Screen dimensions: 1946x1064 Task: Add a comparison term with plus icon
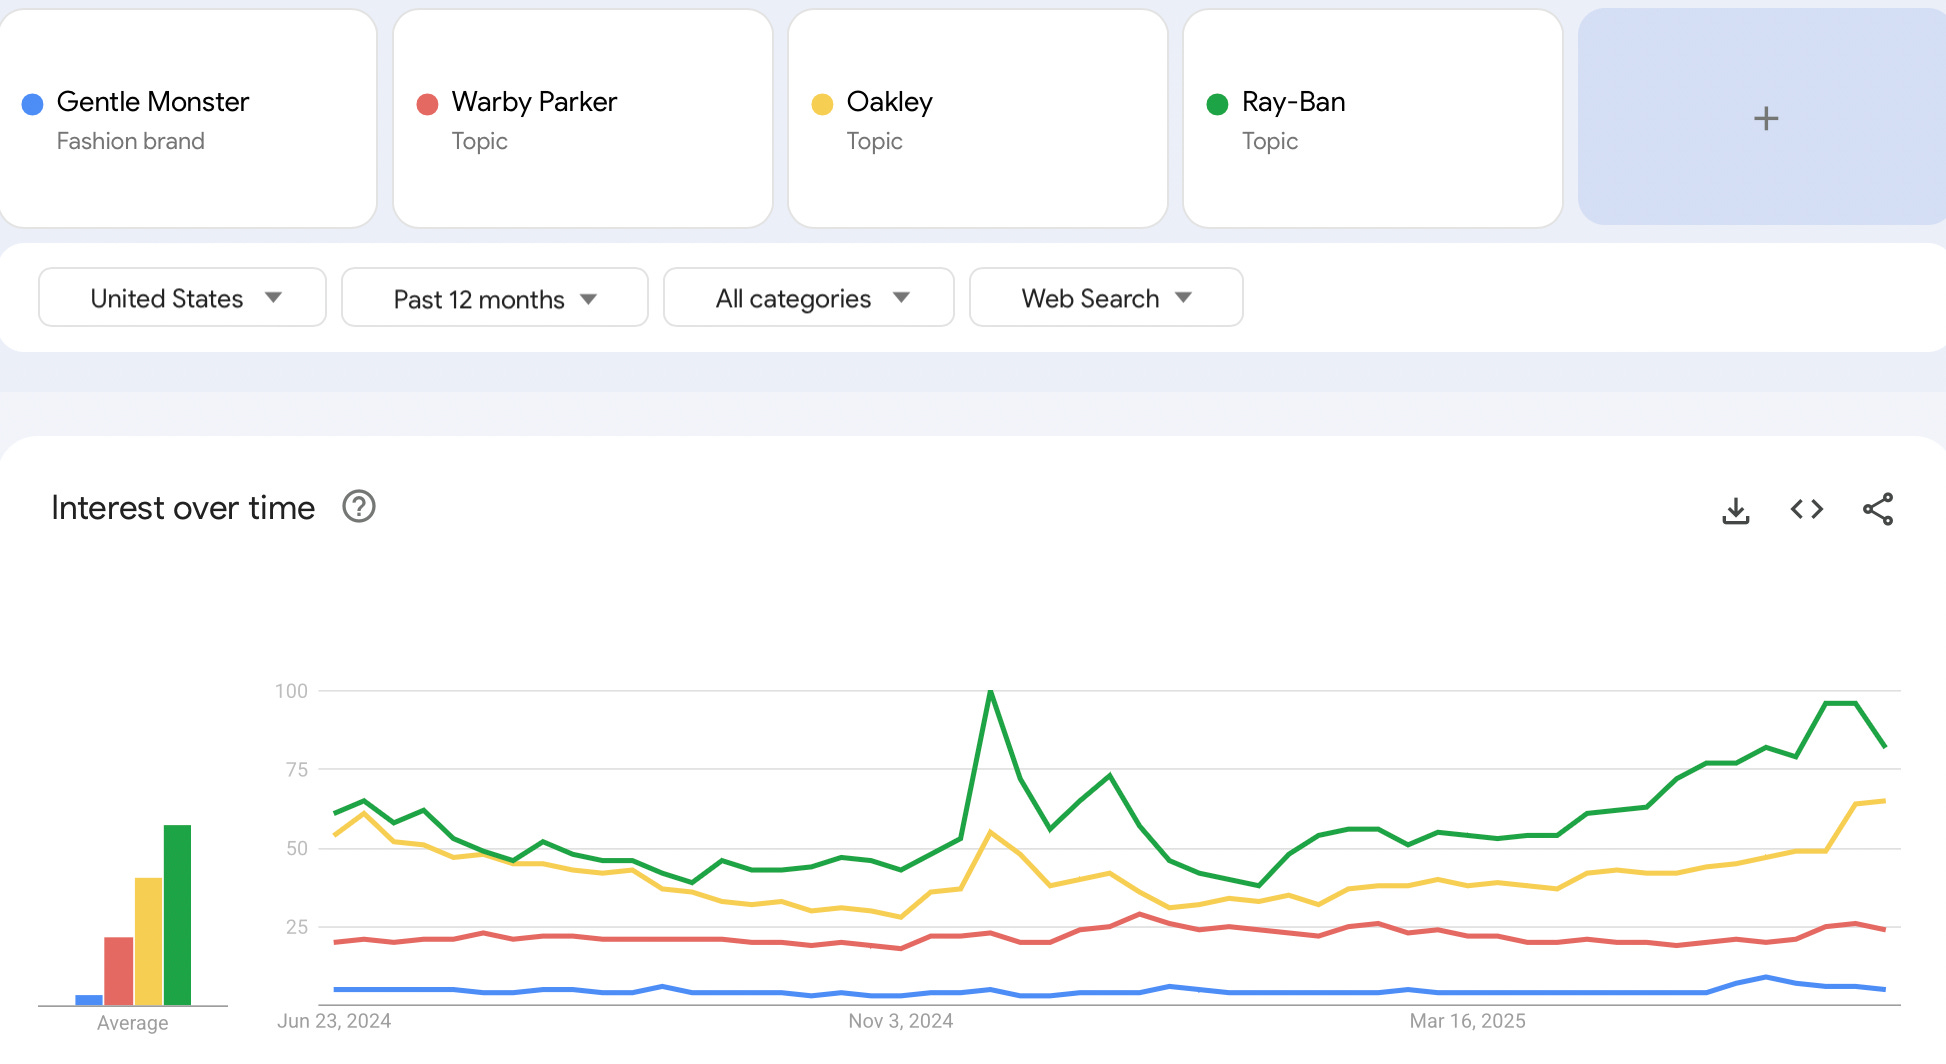point(1766,118)
